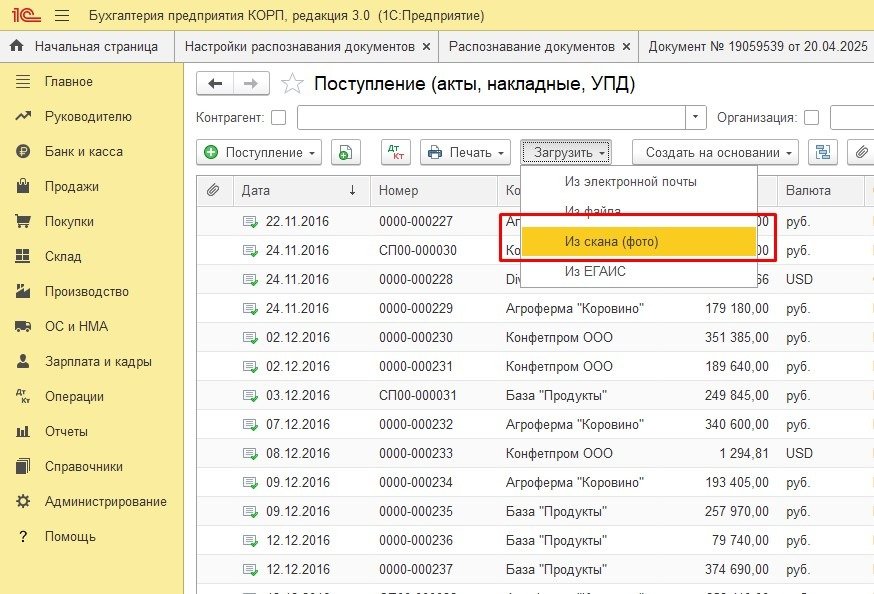Open the Зарплата и кадры section
874x594 pixels.
click(98, 361)
